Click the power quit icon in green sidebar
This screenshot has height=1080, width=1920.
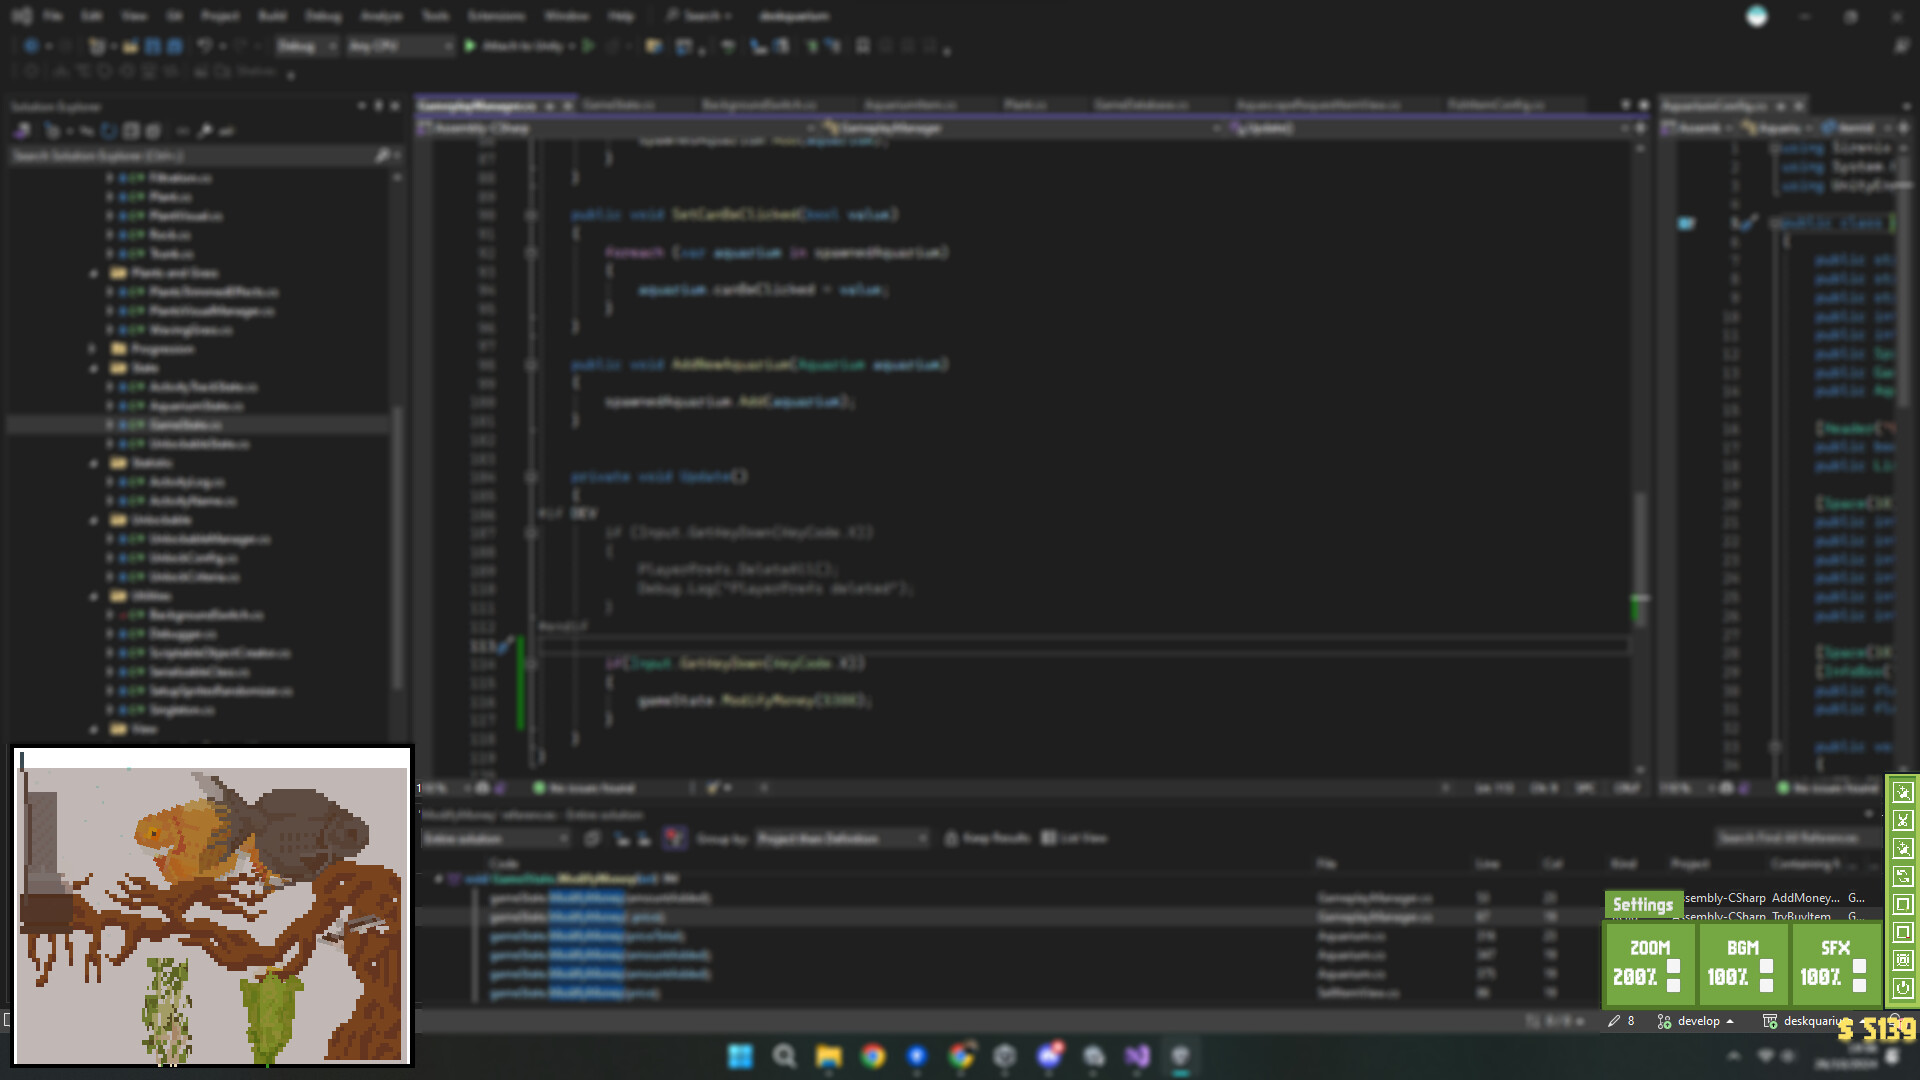tap(1903, 988)
